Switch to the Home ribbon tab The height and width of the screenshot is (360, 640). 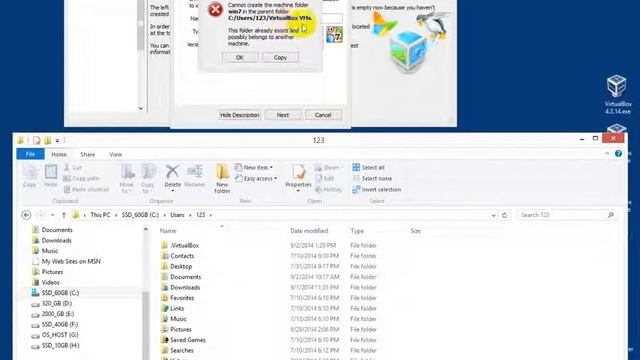[59, 154]
